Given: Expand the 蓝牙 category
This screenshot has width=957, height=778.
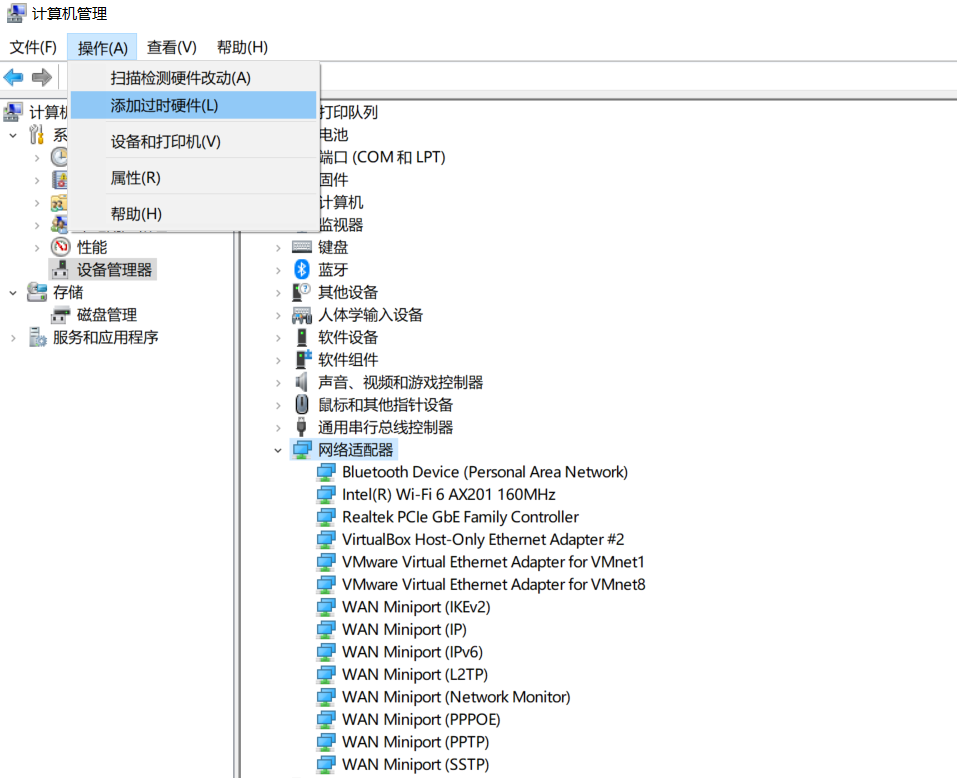Looking at the screenshot, I should [278, 270].
